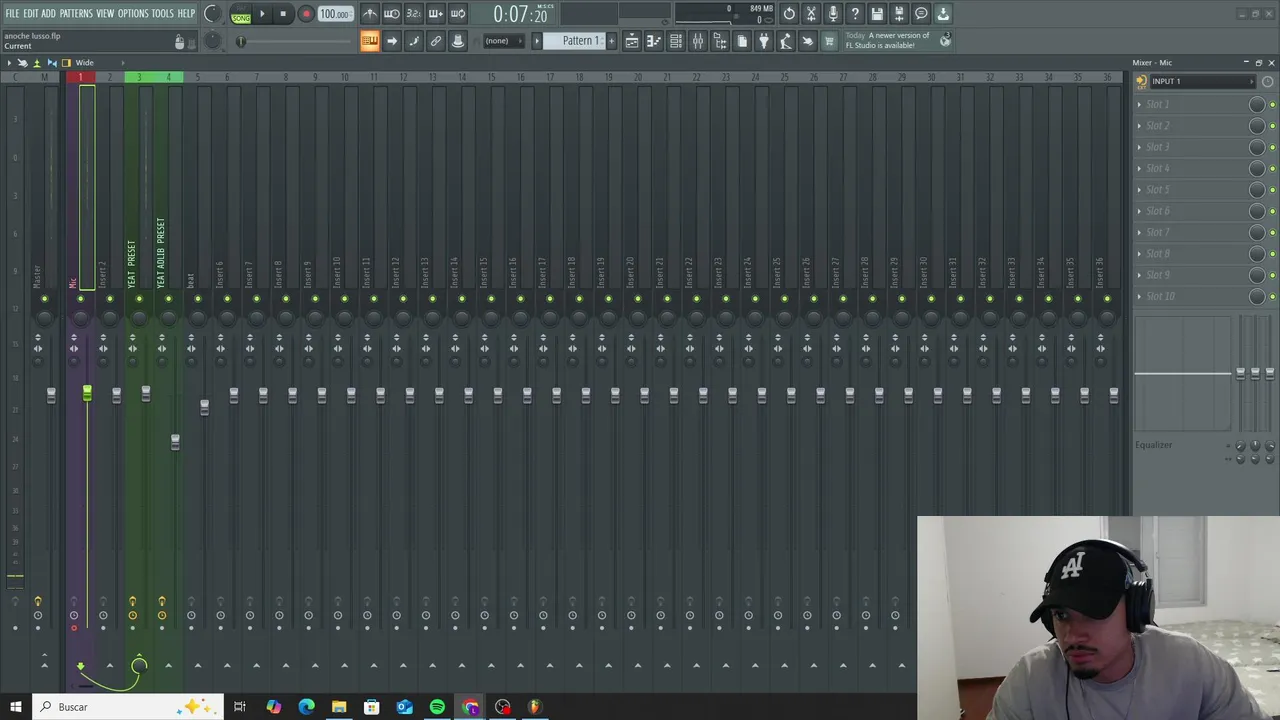Adjust the Mic track volume fader

[87, 394]
